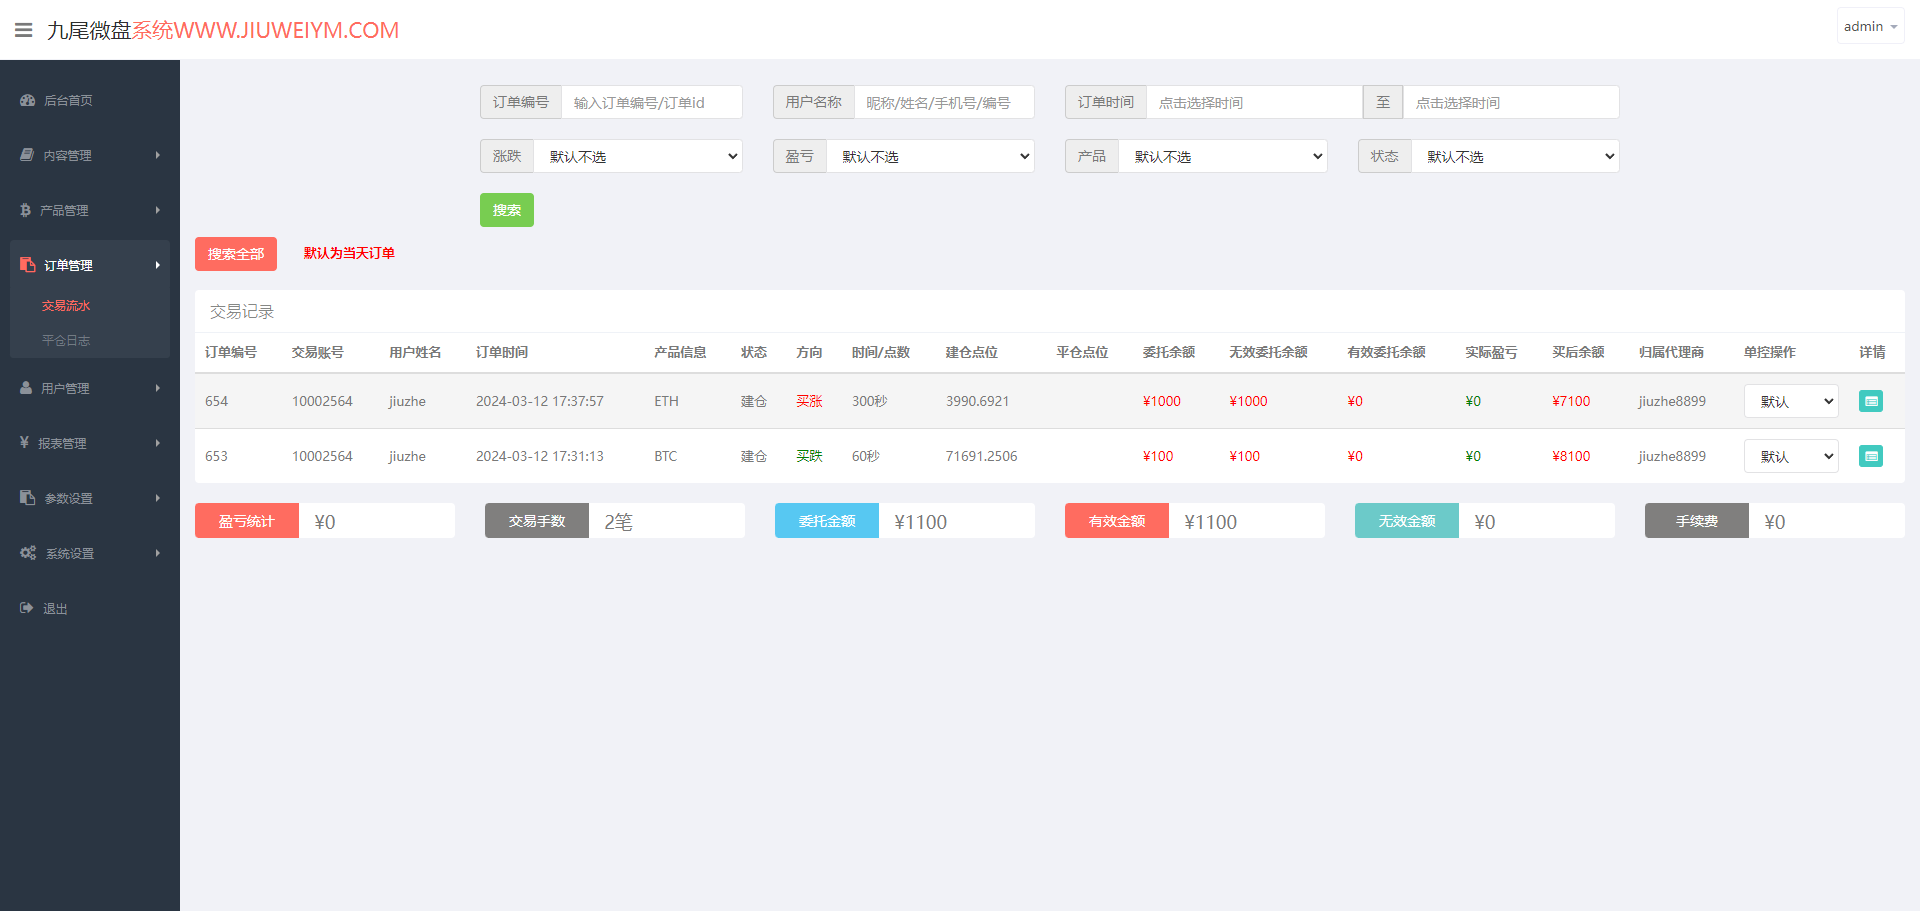Open the 状态 filter dropdown
The height and width of the screenshot is (911, 1920).
click(x=1515, y=156)
